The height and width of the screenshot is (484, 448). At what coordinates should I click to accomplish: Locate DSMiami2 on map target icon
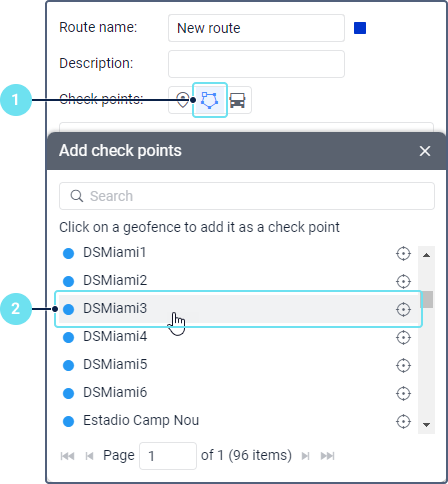click(403, 281)
